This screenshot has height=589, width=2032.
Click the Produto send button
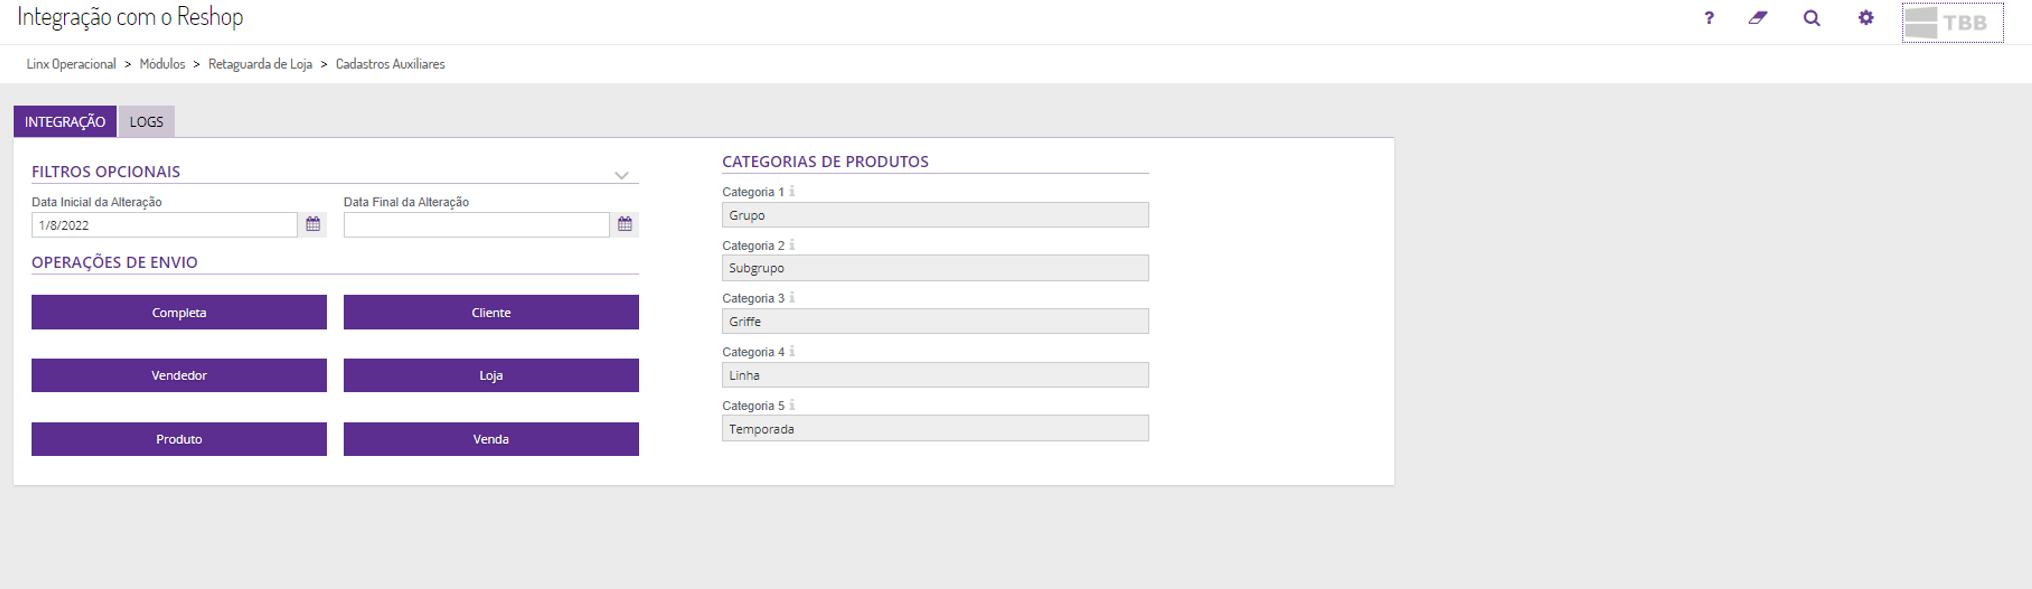coord(179,439)
